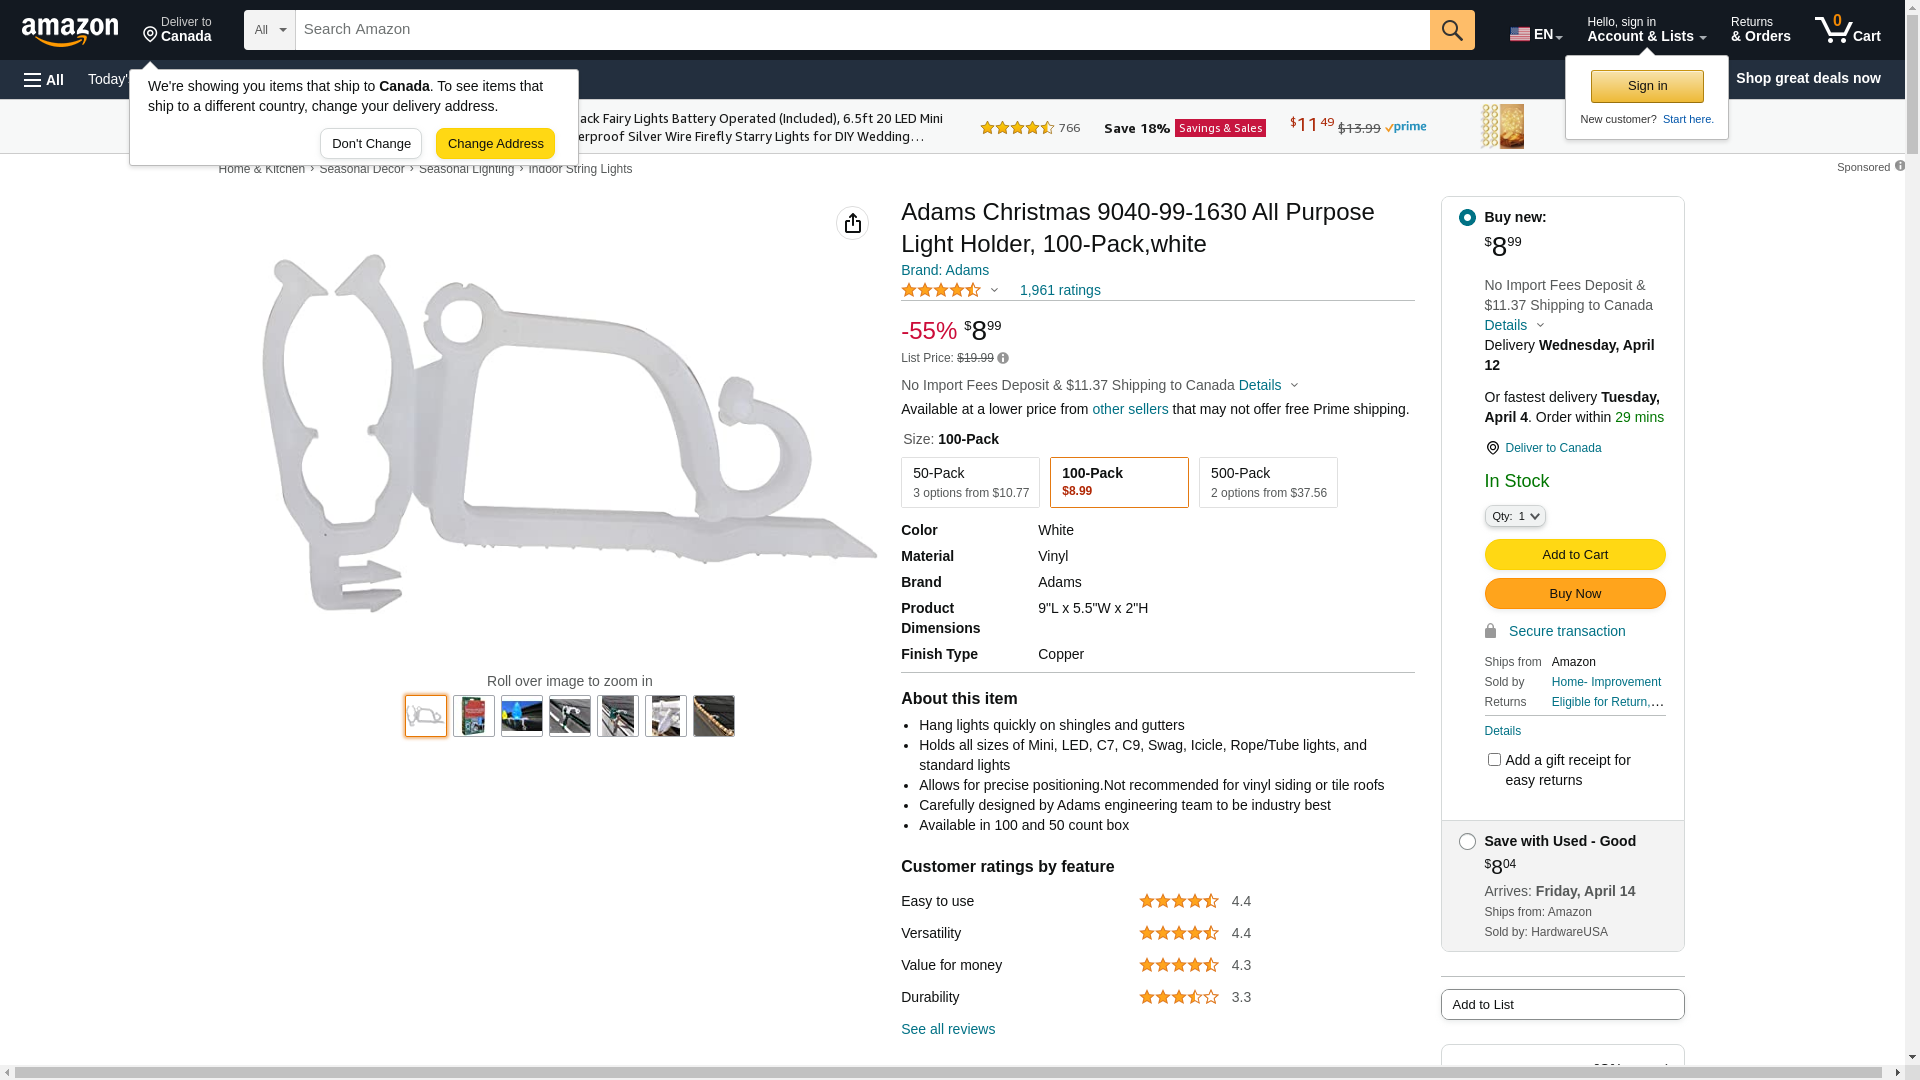Click the magnifying glass search button
The height and width of the screenshot is (1080, 1920).
tap(1452, 30)
